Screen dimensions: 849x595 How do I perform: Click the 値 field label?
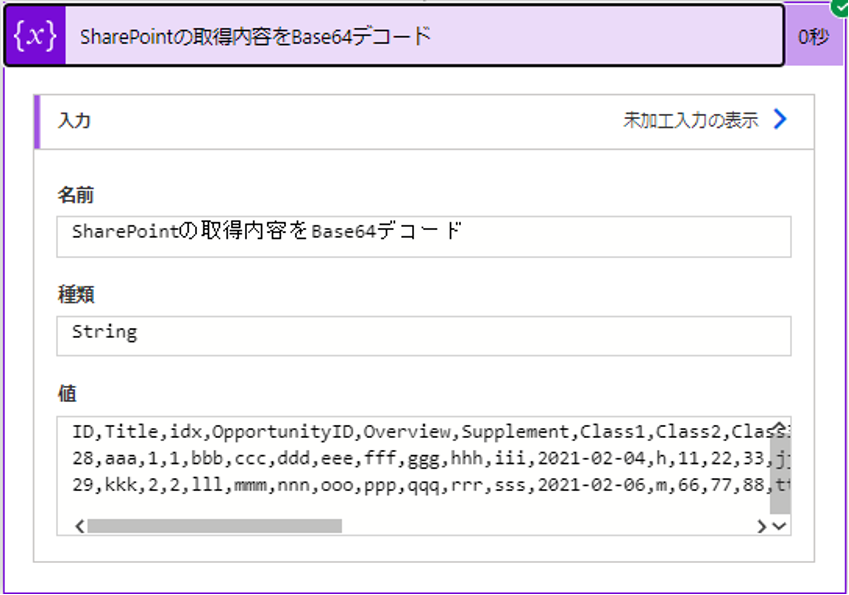[67, 394]
